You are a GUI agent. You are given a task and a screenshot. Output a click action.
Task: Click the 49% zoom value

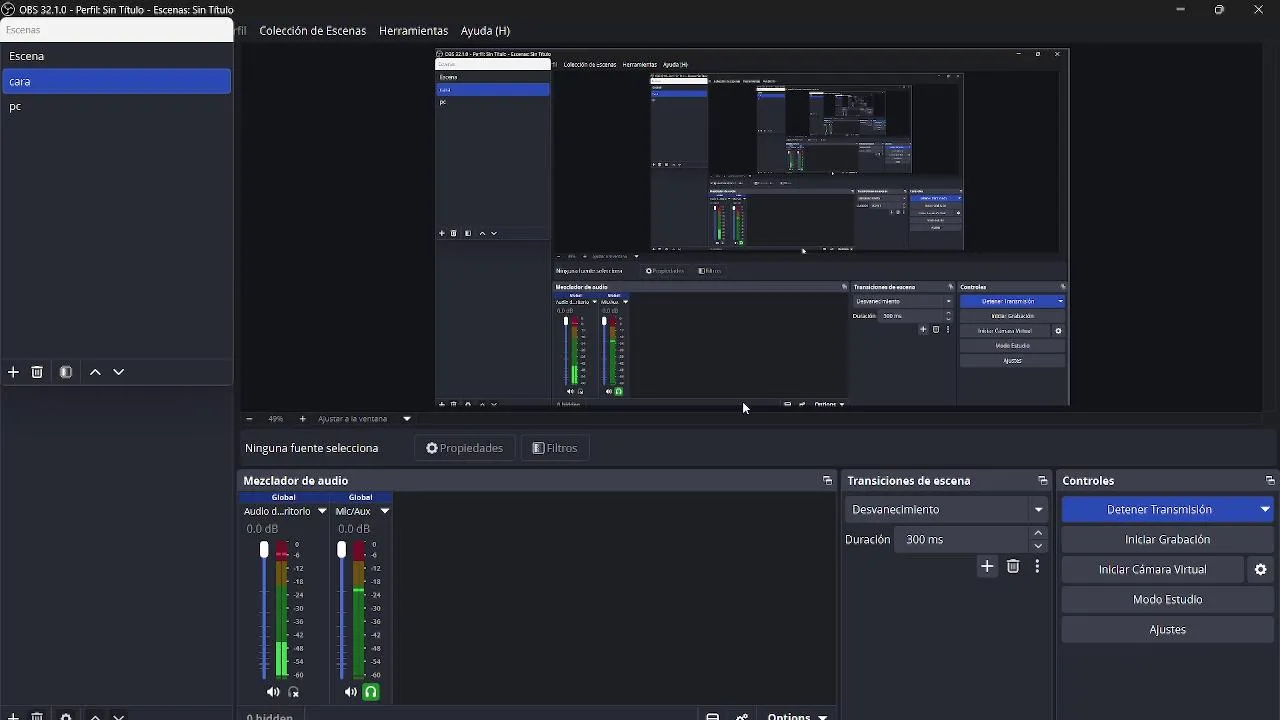(276, 419)
